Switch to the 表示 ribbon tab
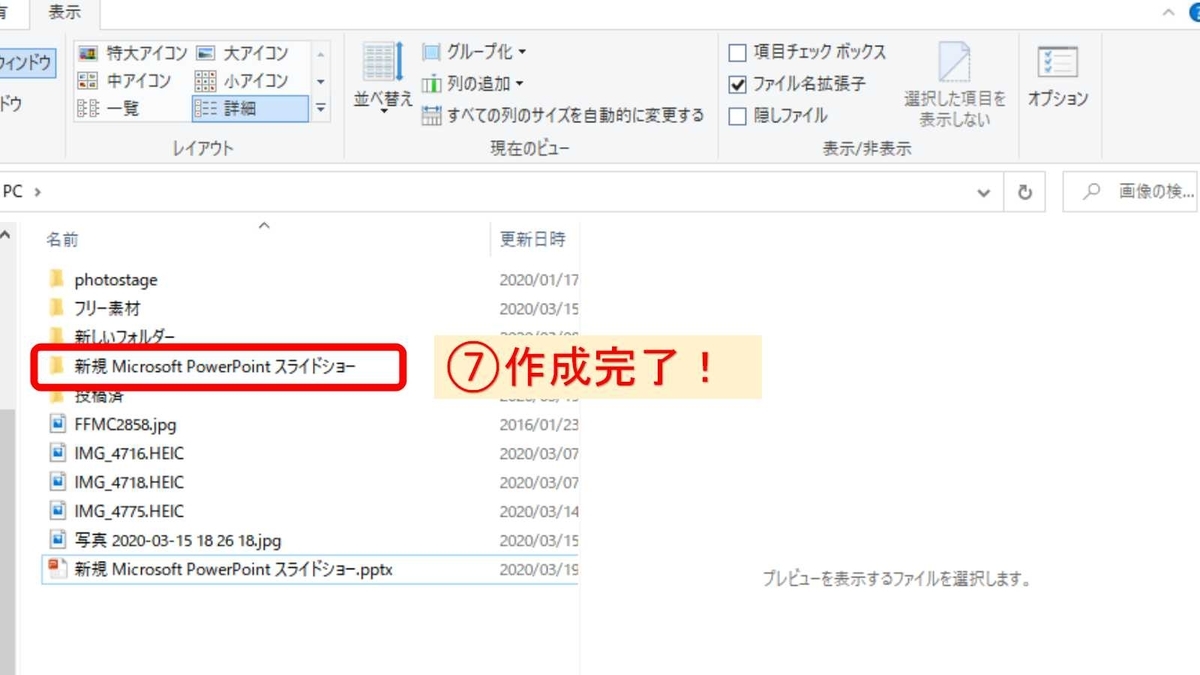This screenshot has height=675, width=1200. click(x=65, y=13)
